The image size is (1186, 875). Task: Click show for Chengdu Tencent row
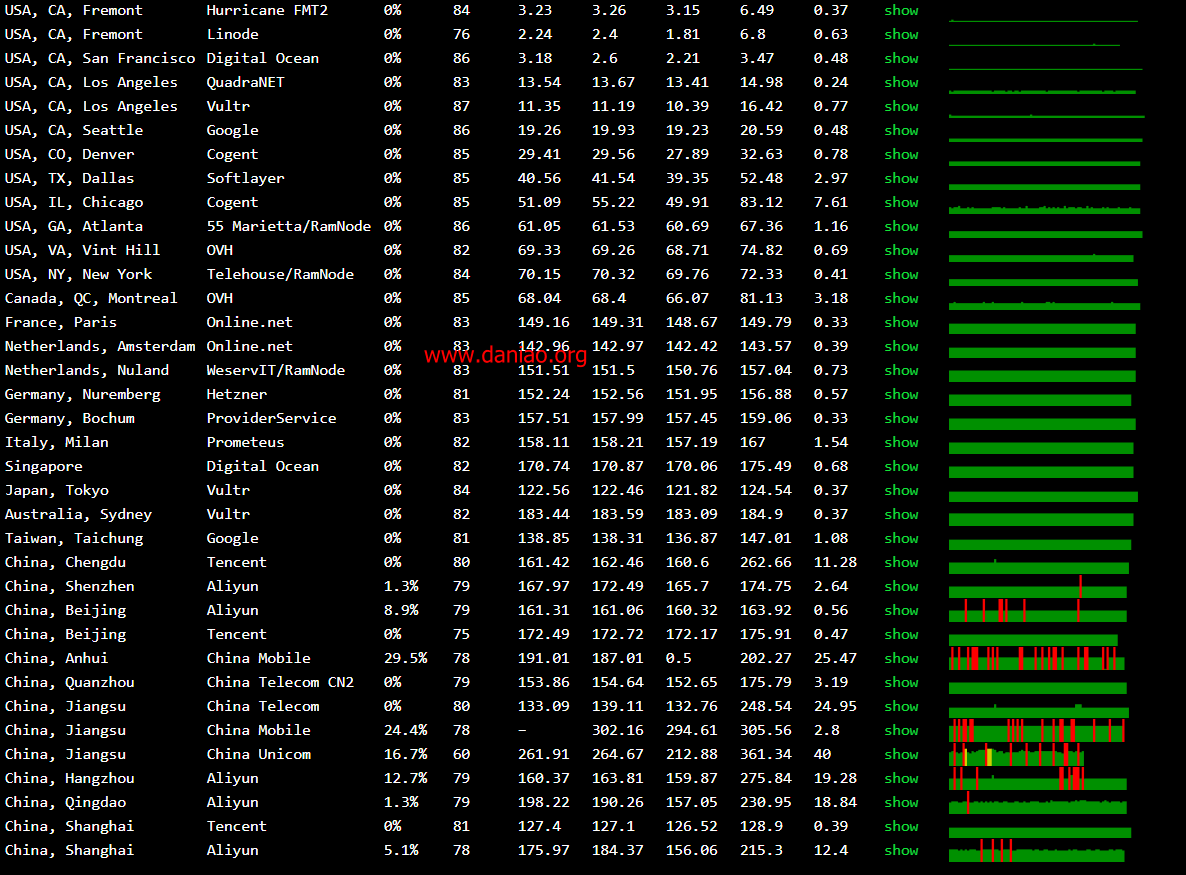click(901, 563)
